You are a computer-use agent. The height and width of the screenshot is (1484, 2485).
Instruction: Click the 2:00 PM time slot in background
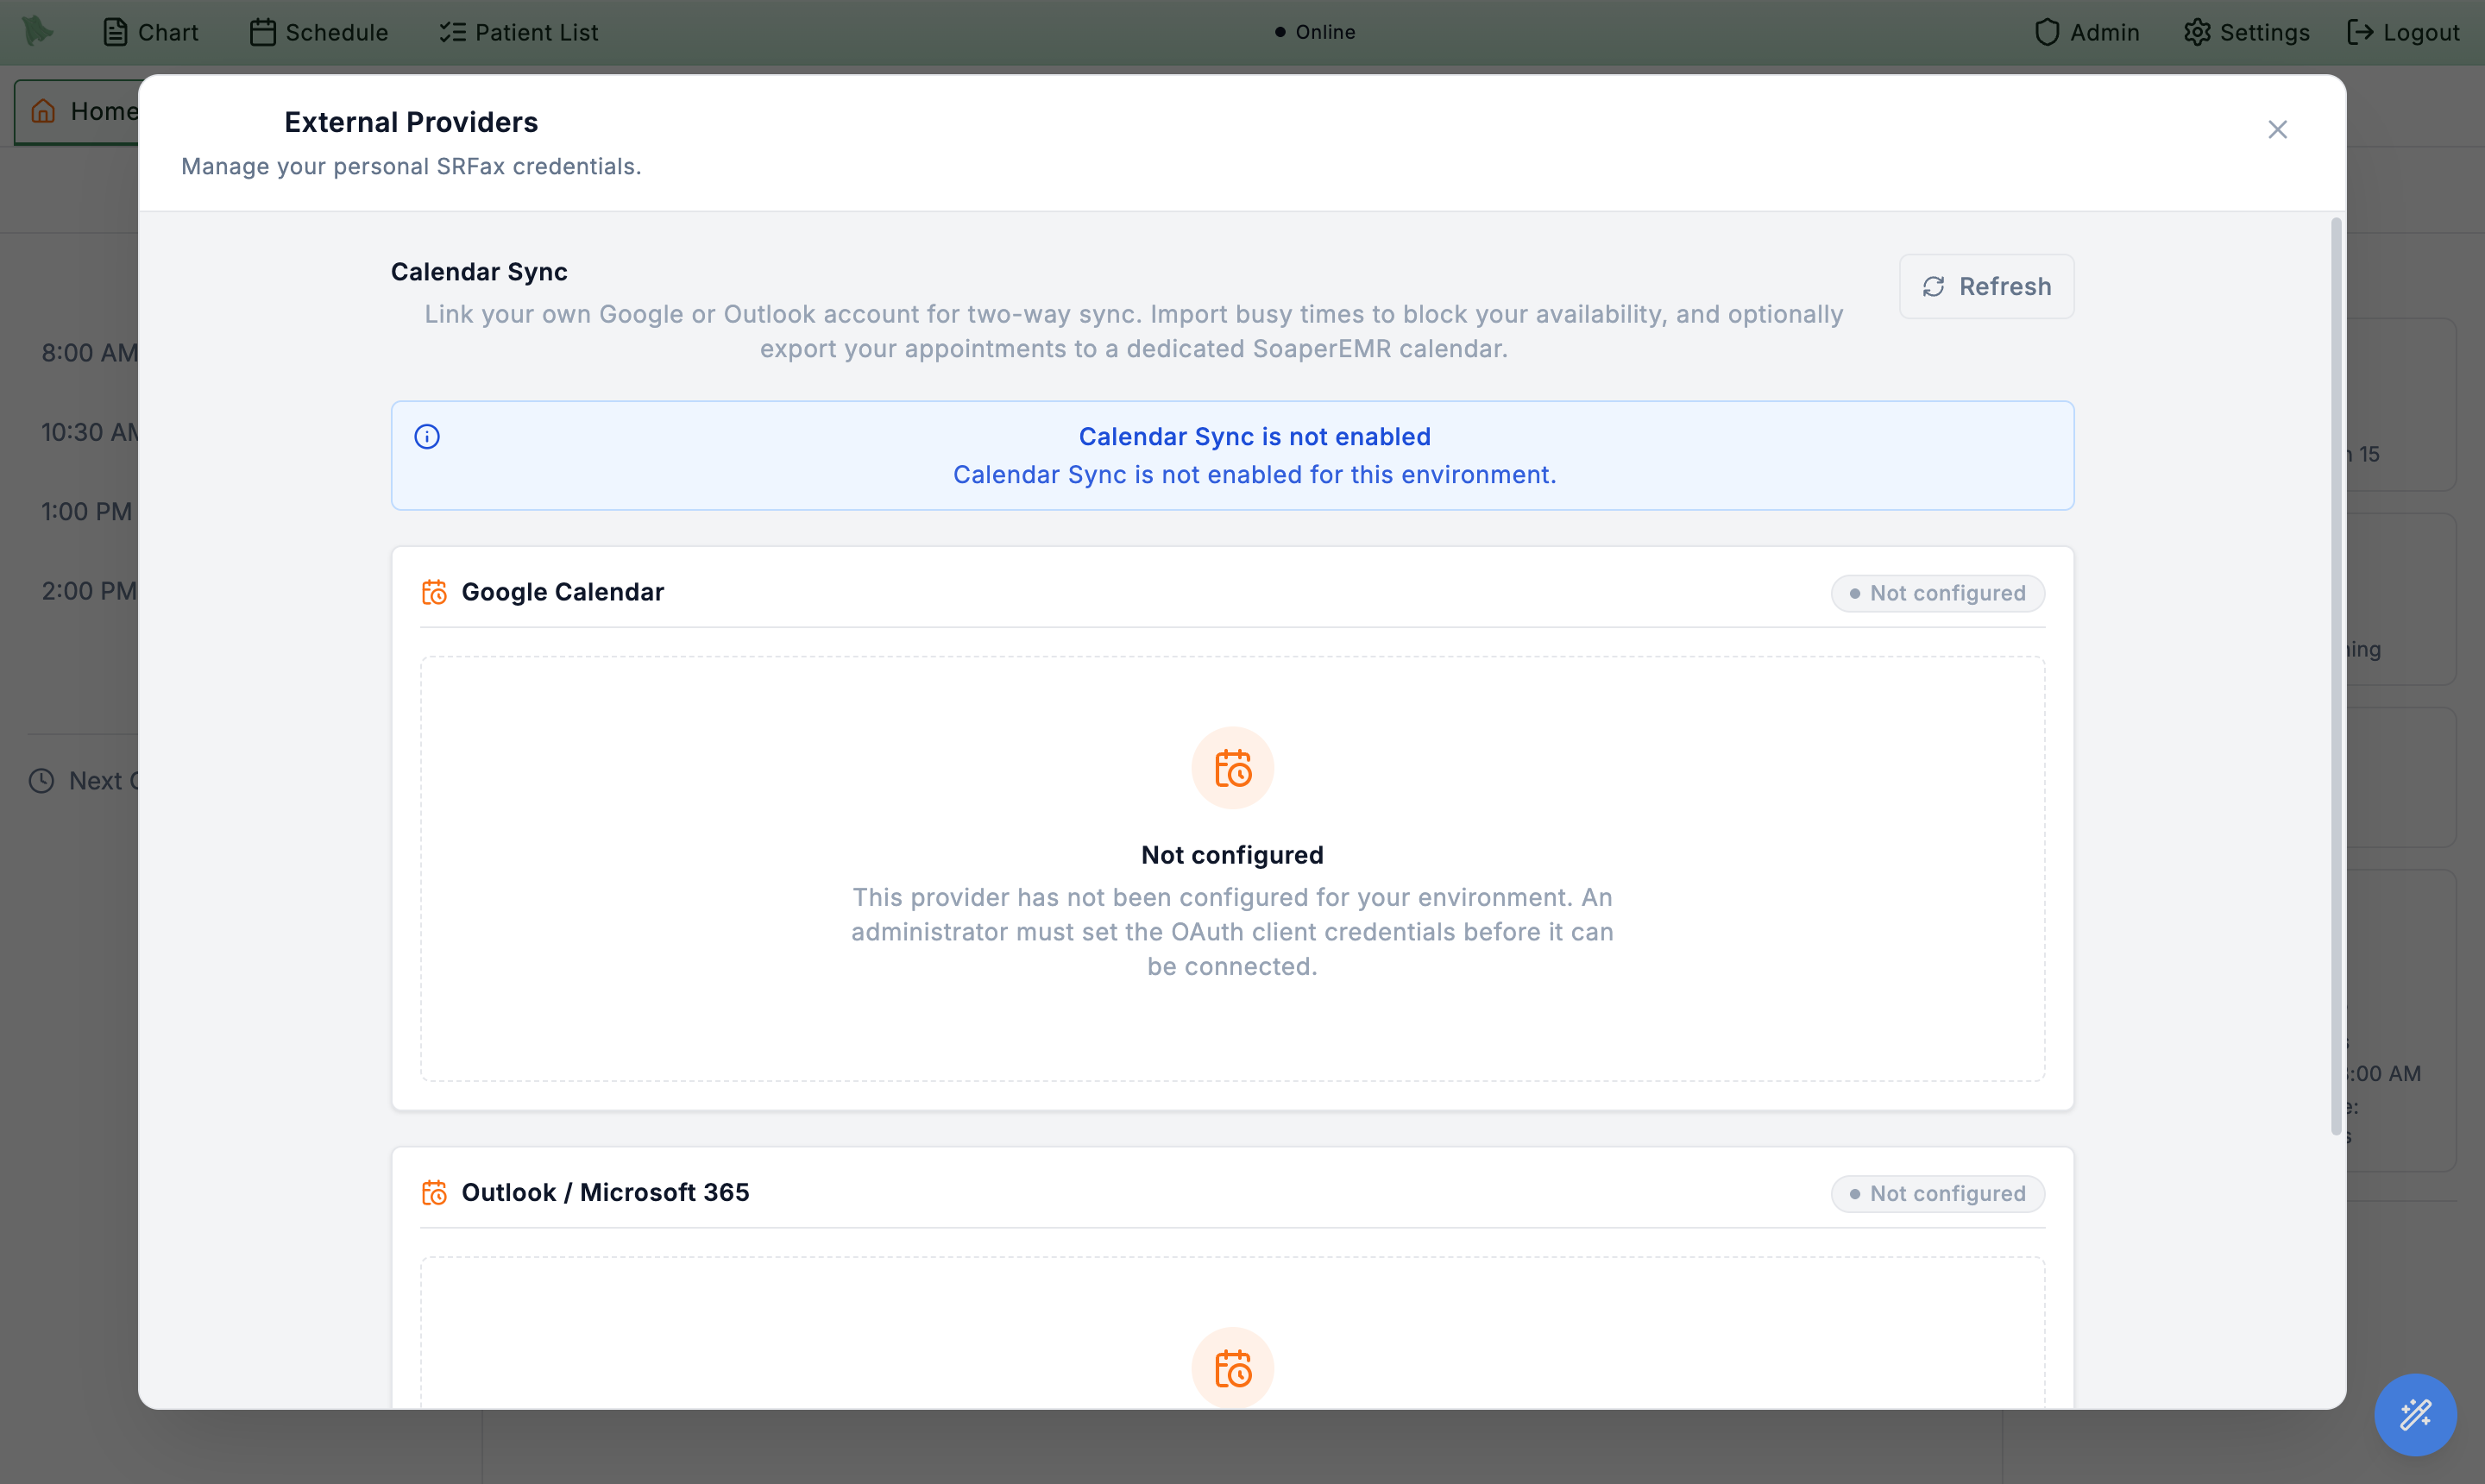pyautogui.click(x=89, y=591)
